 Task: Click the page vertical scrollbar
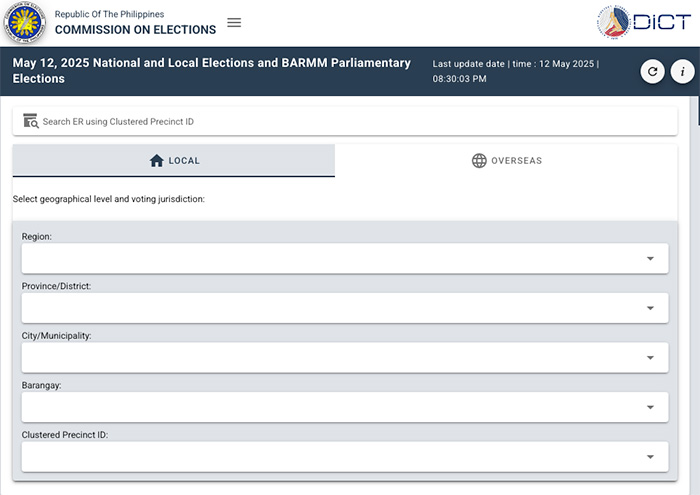[x=695, y=295]
